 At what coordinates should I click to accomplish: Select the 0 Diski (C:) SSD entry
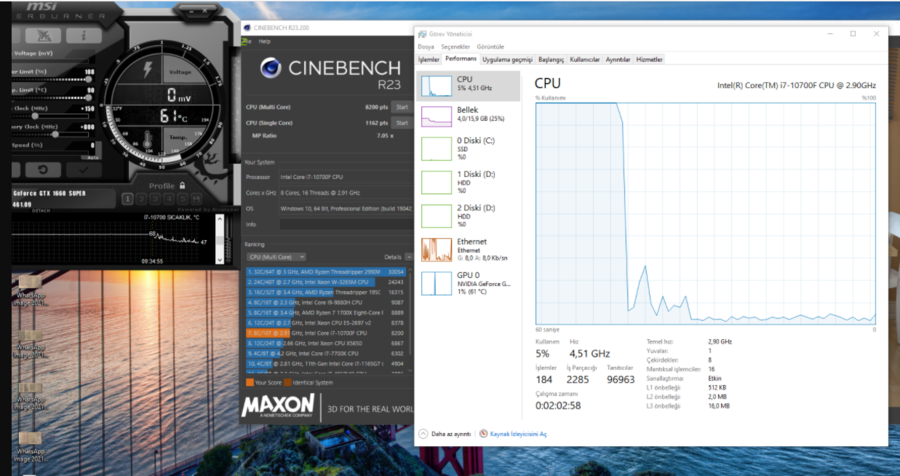(x=468, y=149)
